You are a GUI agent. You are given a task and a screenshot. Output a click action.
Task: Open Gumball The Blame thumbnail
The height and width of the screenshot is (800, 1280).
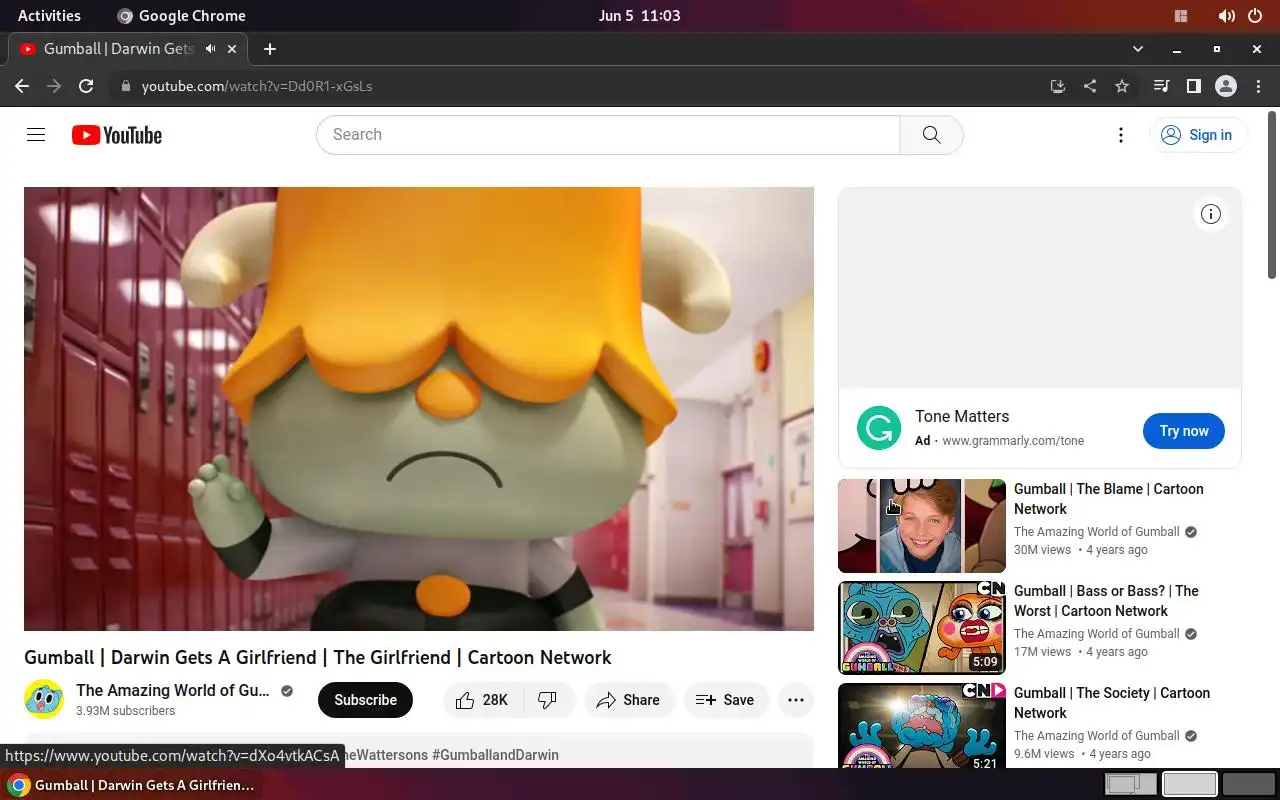pos(922,526)
